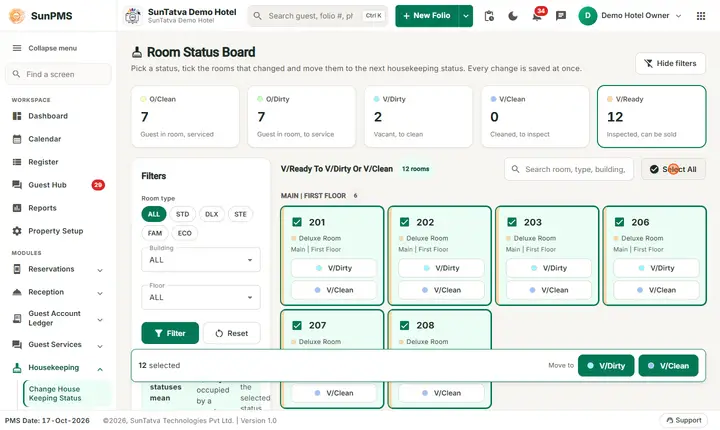Viewport: 720px width, 430px height.
Task: Open the Floor dropdown
Action: (x=201, y=297)
